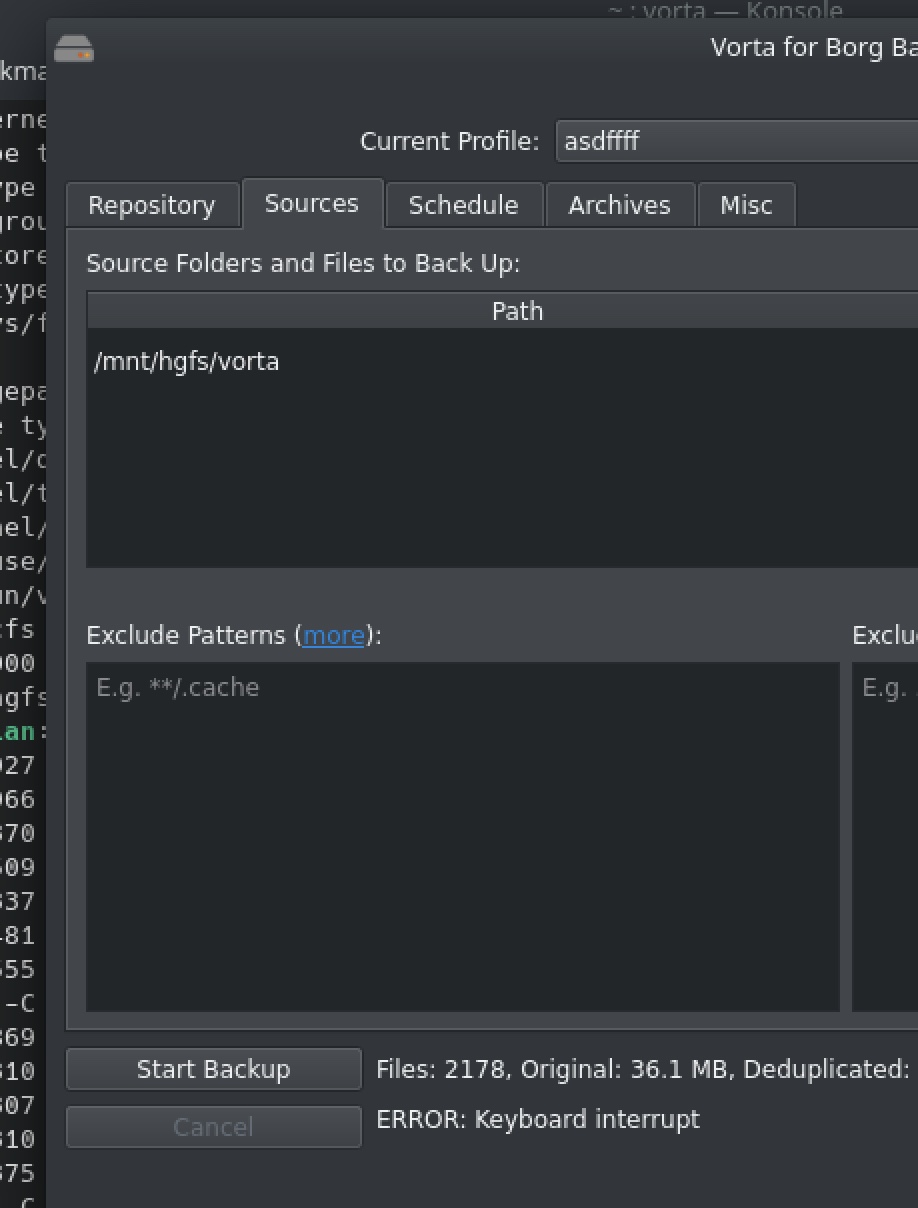Click the Cancel button
Screen dimensions: 918x1208
tap(213, 1126)
